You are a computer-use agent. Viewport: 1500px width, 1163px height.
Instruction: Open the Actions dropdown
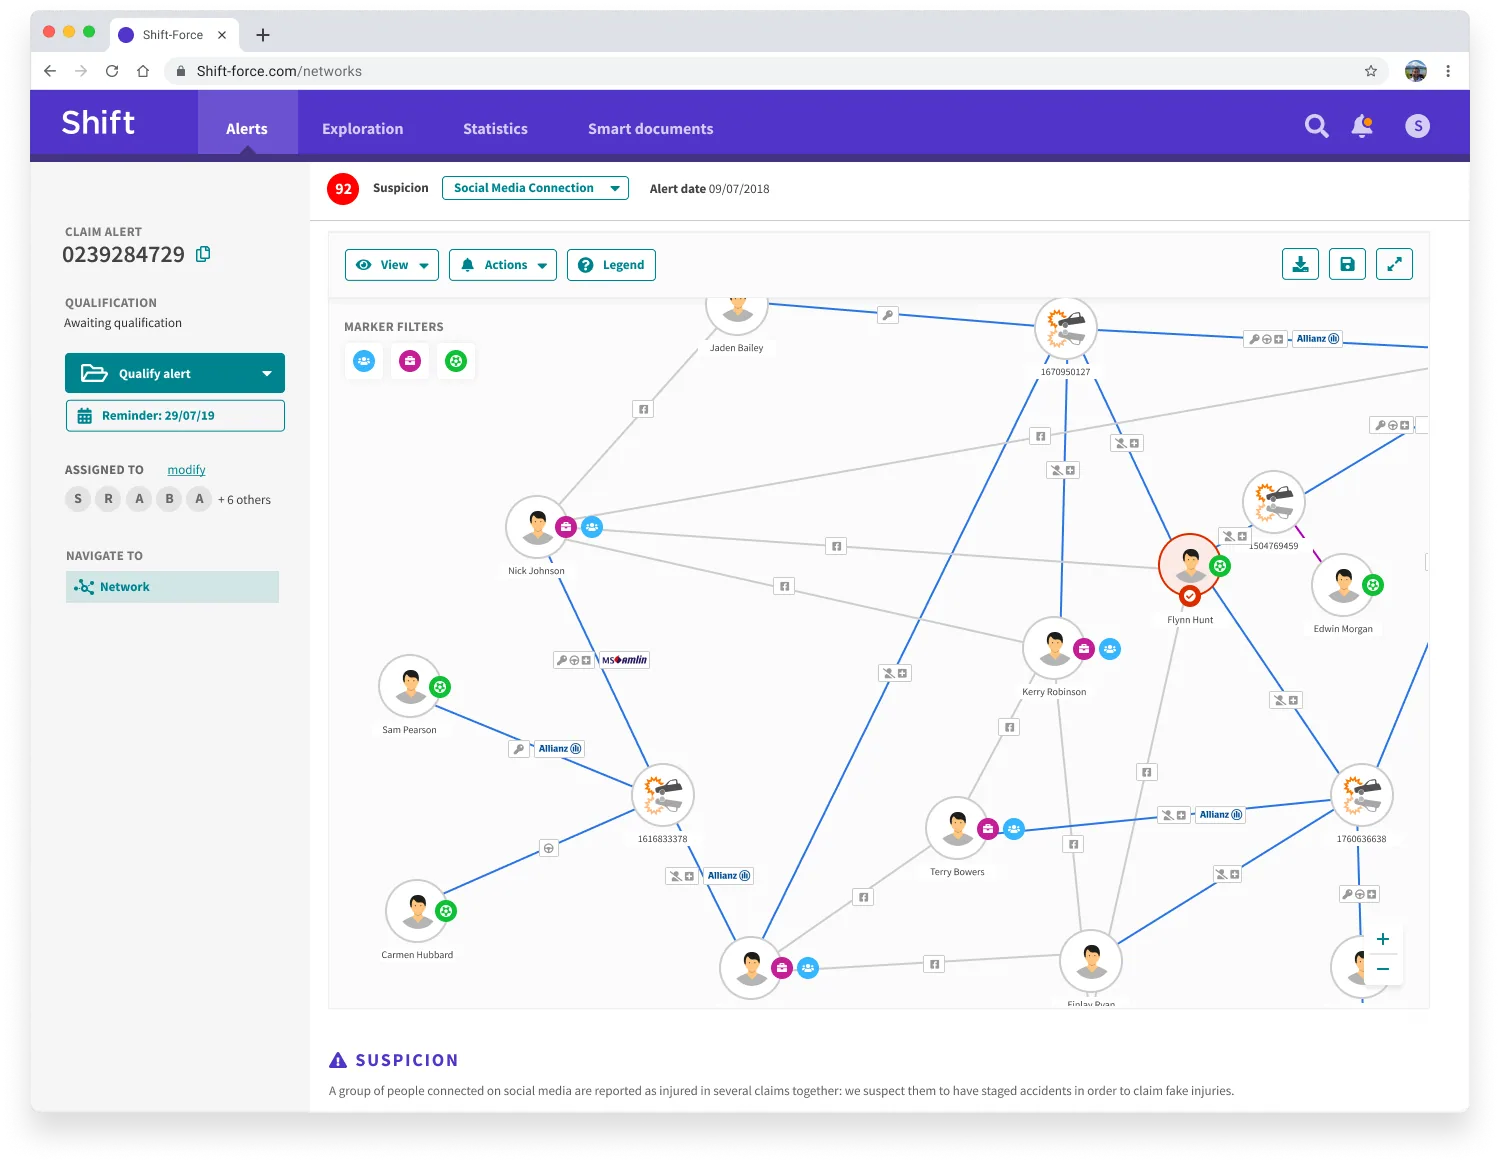point(503,265)
